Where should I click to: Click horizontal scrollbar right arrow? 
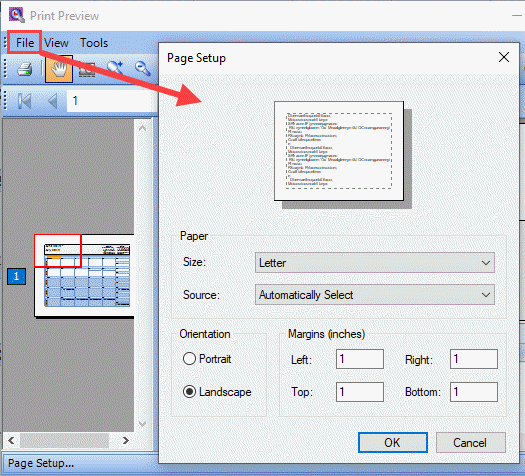click(126, 440)
